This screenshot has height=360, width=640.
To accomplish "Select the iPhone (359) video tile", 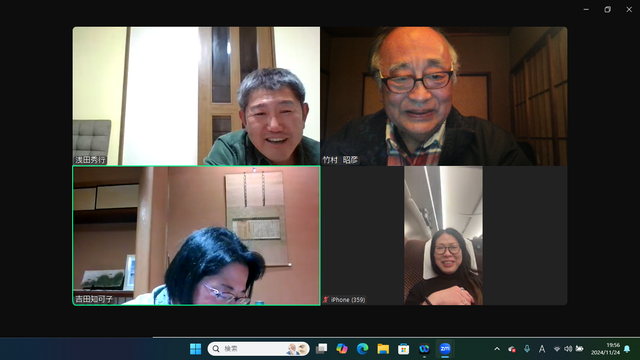I will 444,236.
